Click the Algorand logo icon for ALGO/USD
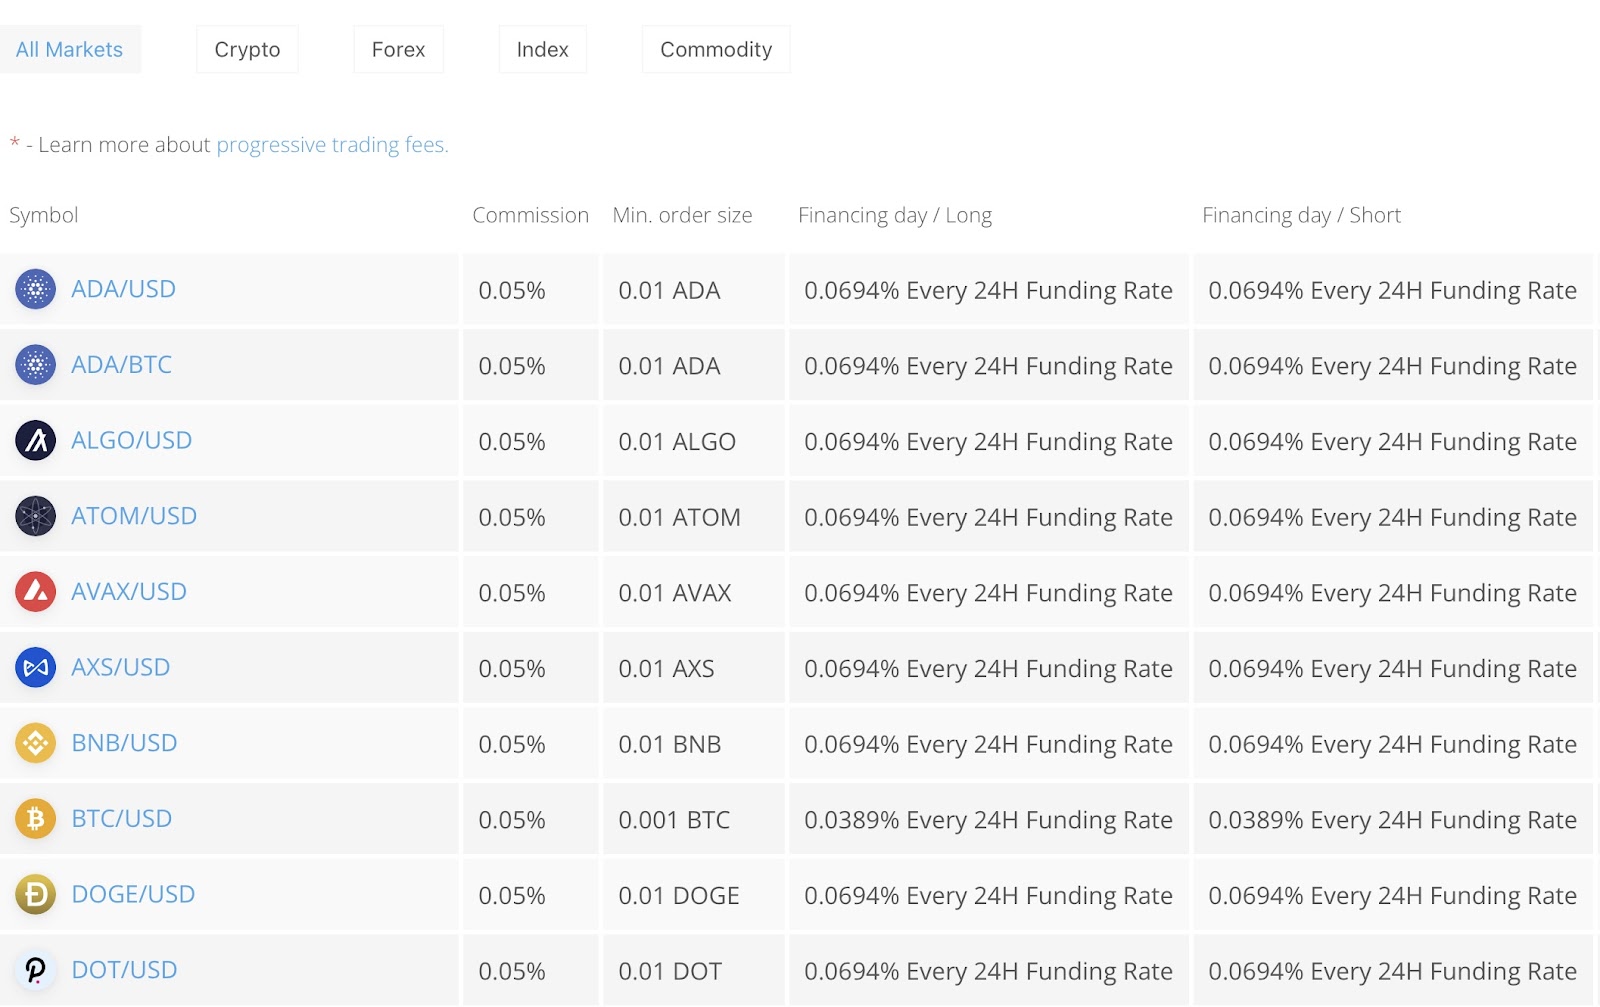Image resolution: width=1600 pixels, height=1007 pixels. pos(35,441)
